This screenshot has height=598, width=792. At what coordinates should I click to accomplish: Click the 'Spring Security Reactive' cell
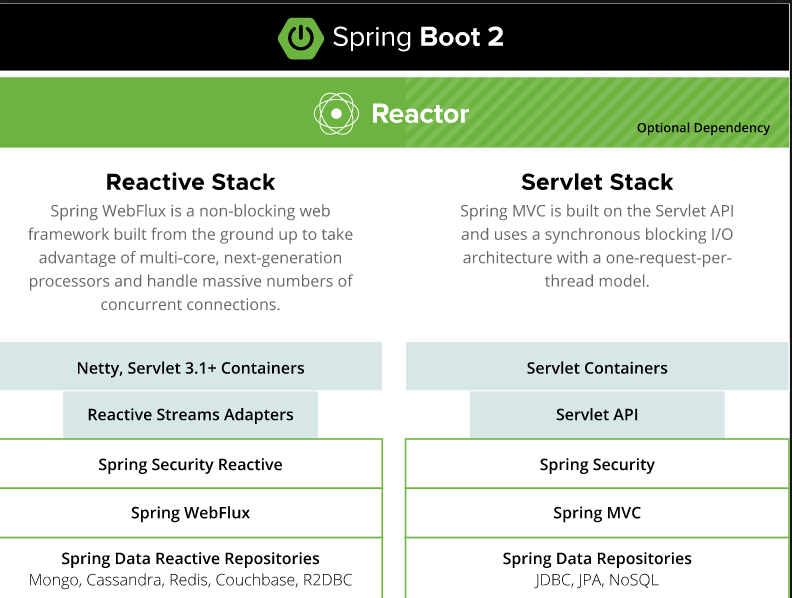coord(190,464)
